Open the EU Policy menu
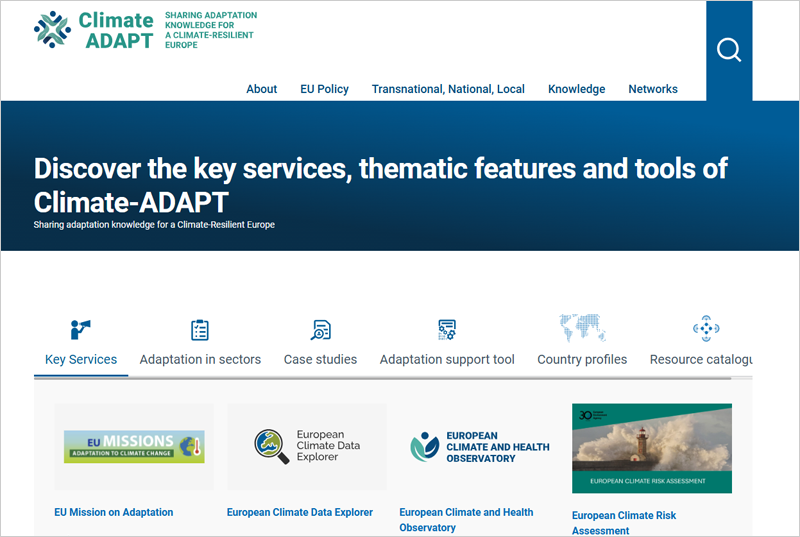Image resolution: width=800 pixels, height=537 pixels. click(324, 89)
